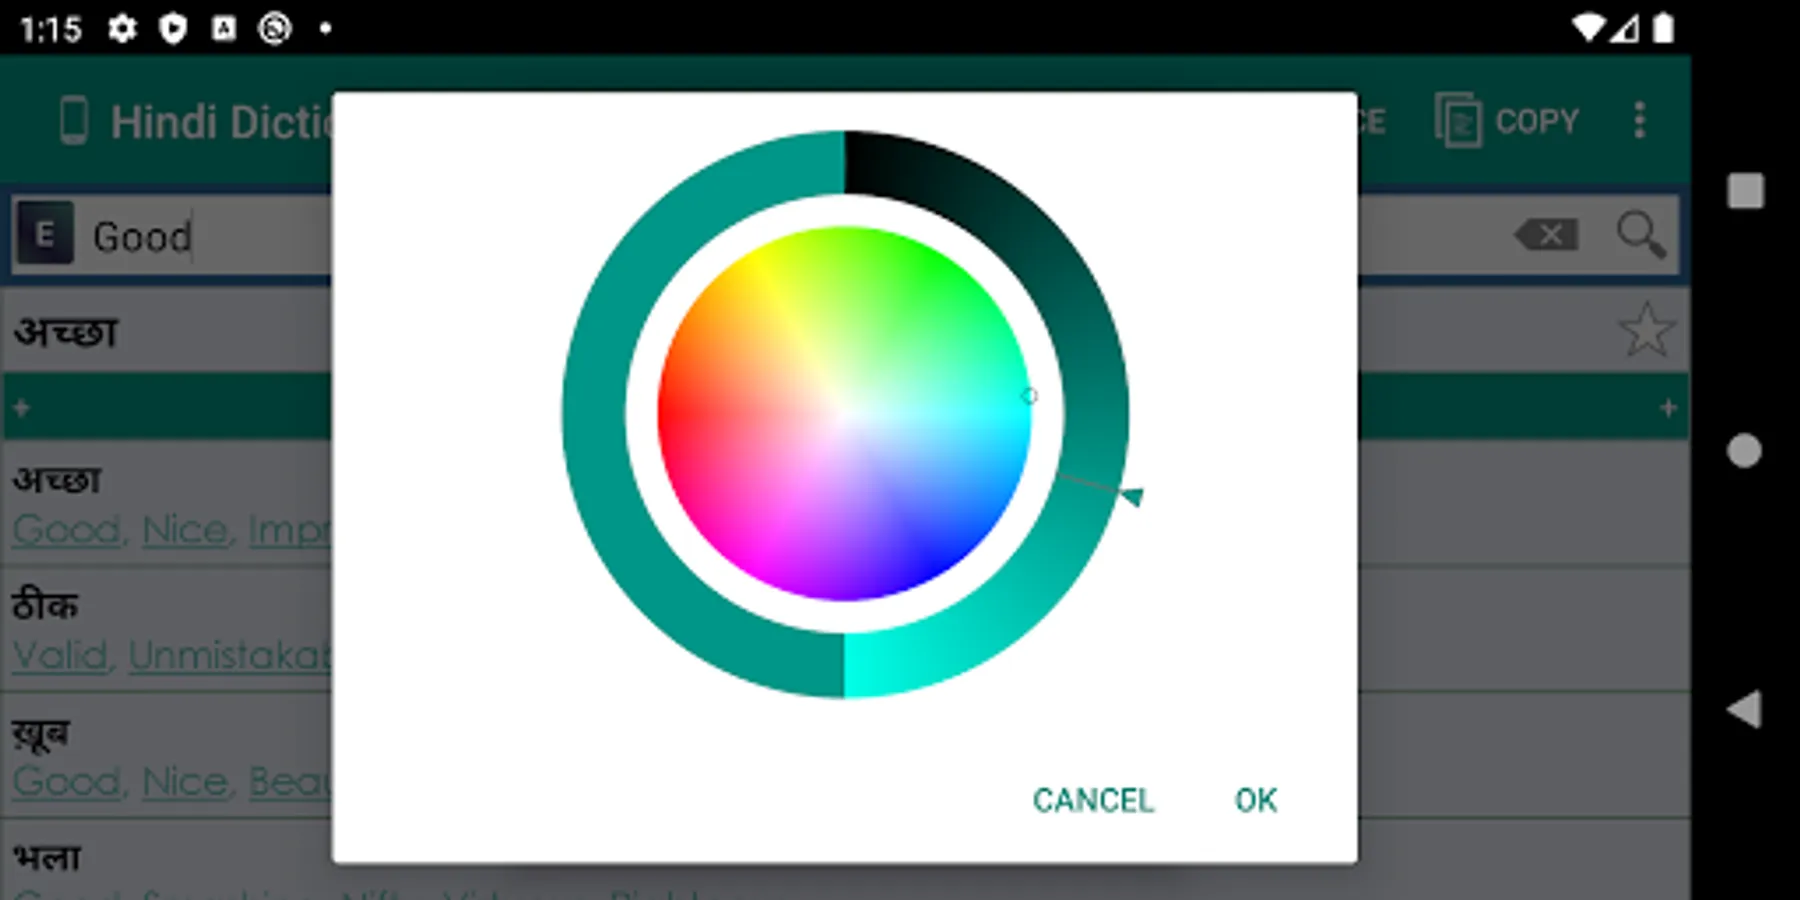The height and width of the screenshot is (900, 1800).
Task: Select the Hindi Dictionary app title
Action: 221,122
